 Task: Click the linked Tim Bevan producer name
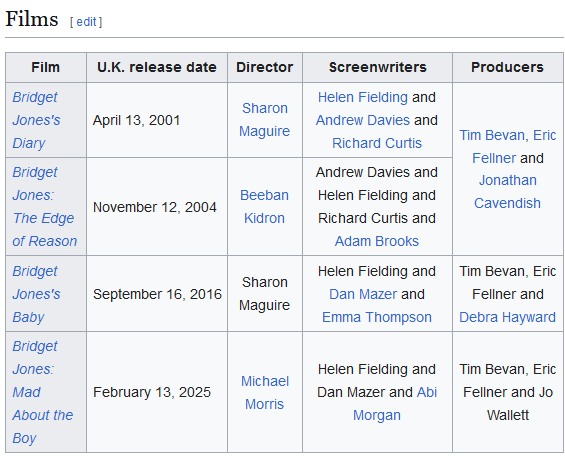pyautogui.click(x=492, y=136)
